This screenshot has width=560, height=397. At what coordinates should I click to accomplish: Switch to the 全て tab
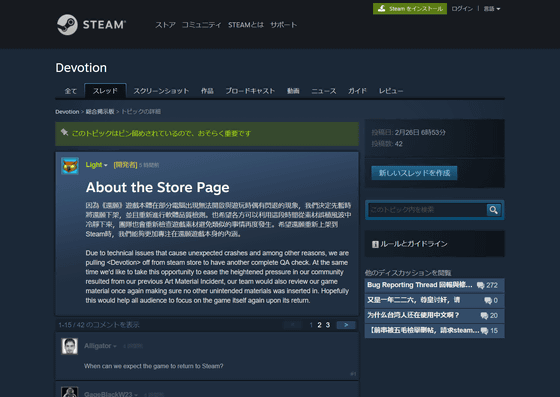point(70,91)
